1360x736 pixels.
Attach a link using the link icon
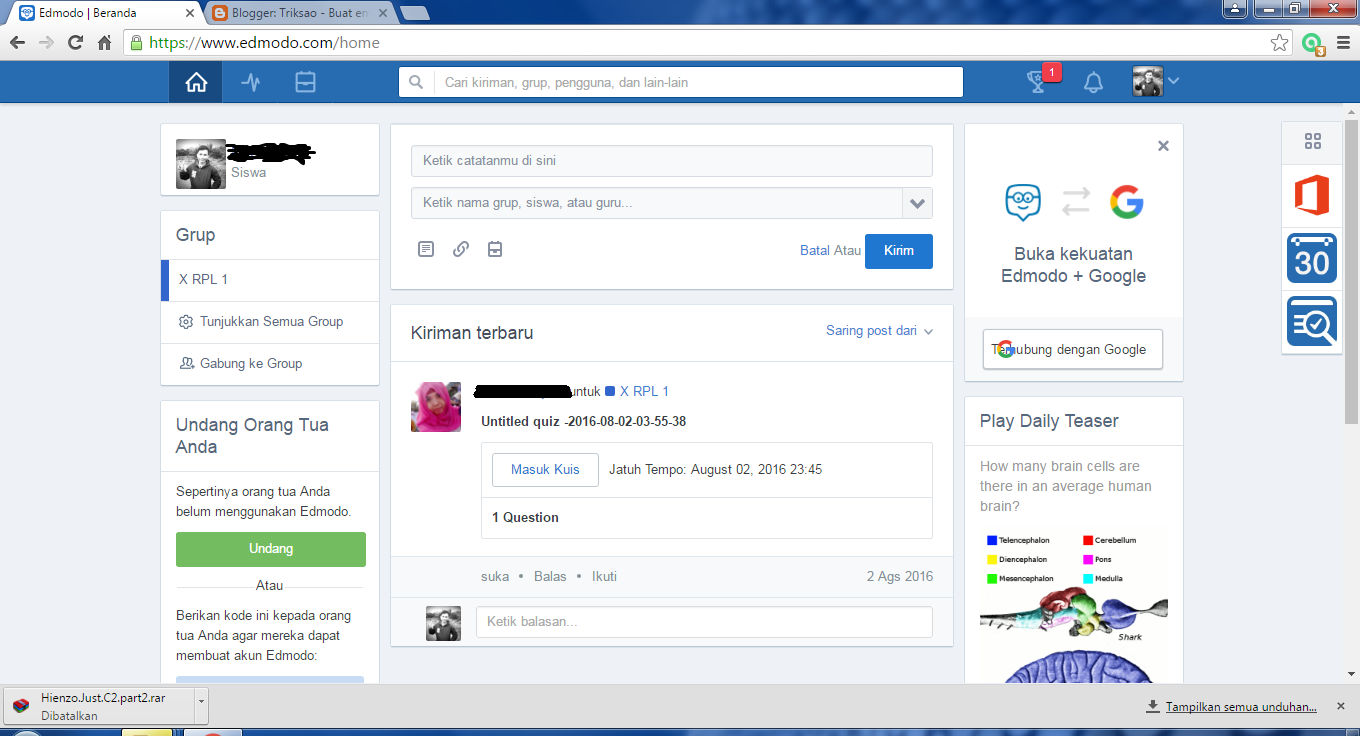460,249
